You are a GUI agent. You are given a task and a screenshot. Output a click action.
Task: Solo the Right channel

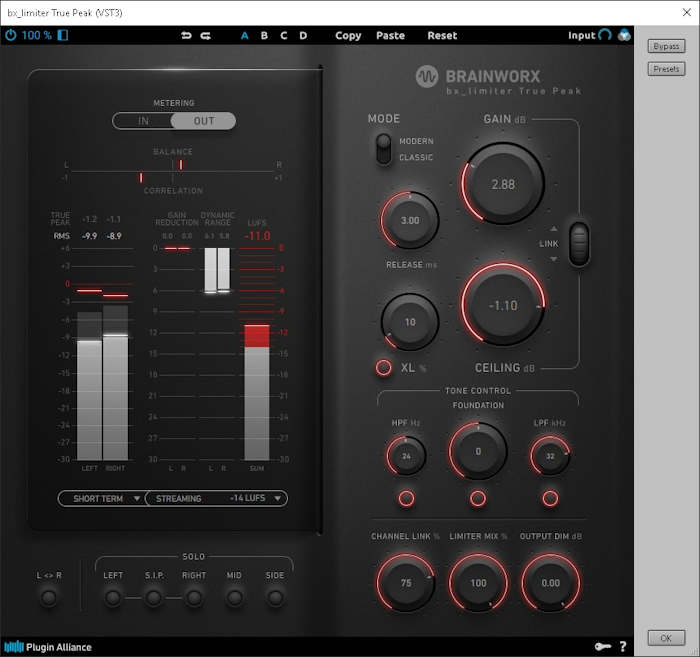(x=194, y=597)
